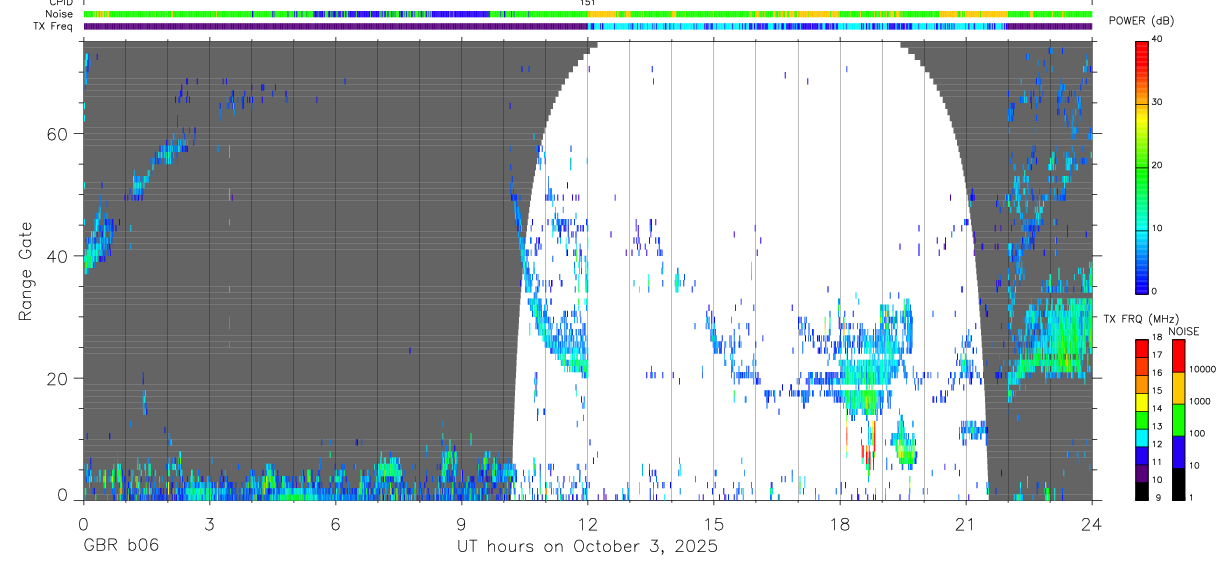Click UT hour tick label 6
This screenshot has width=1228, height=567.
tap(335, 523)
